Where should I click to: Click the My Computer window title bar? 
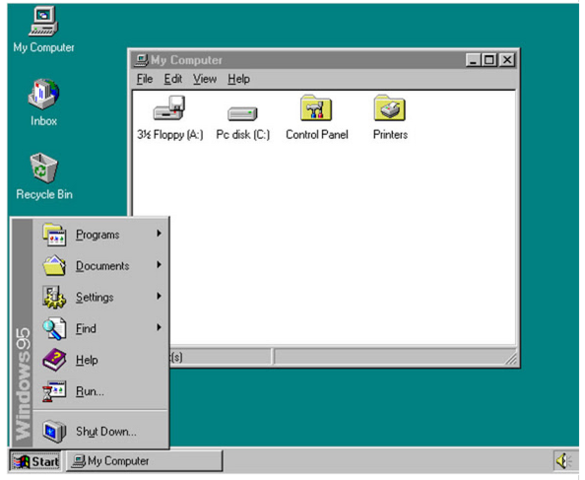[x=324, y=60]
